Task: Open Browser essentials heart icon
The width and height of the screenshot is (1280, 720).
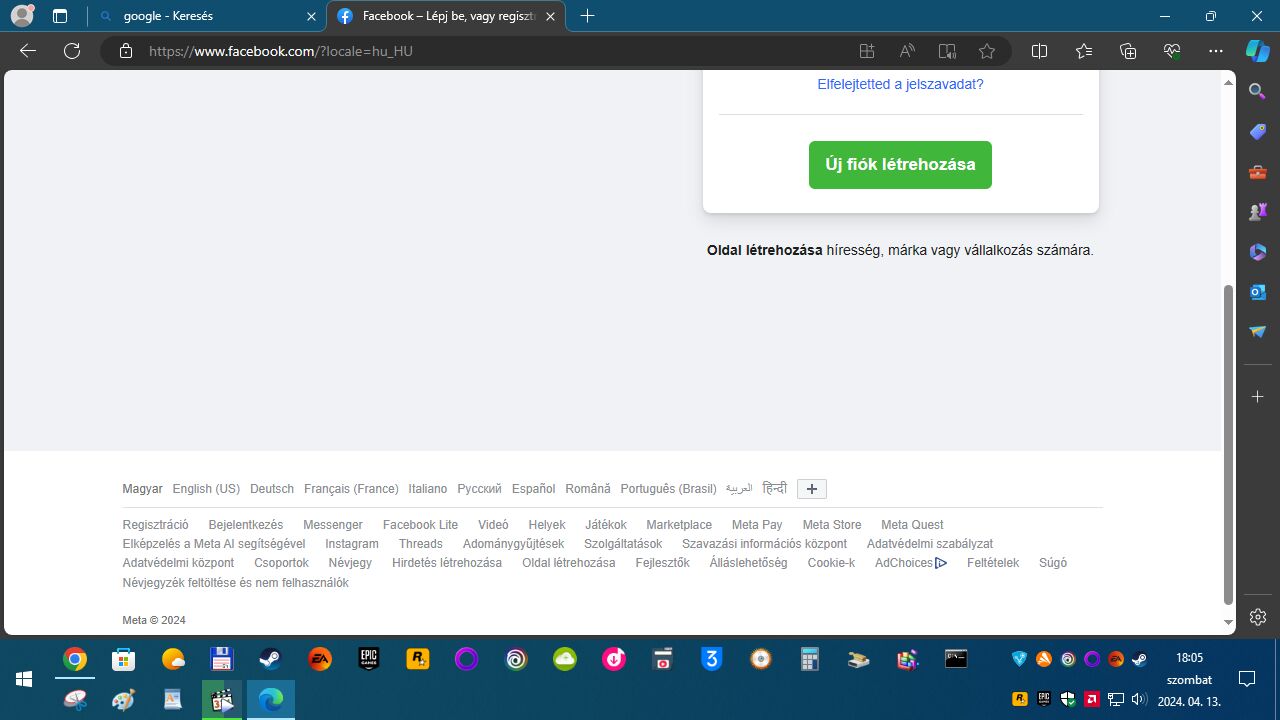Action: (x=1172, y=51)
